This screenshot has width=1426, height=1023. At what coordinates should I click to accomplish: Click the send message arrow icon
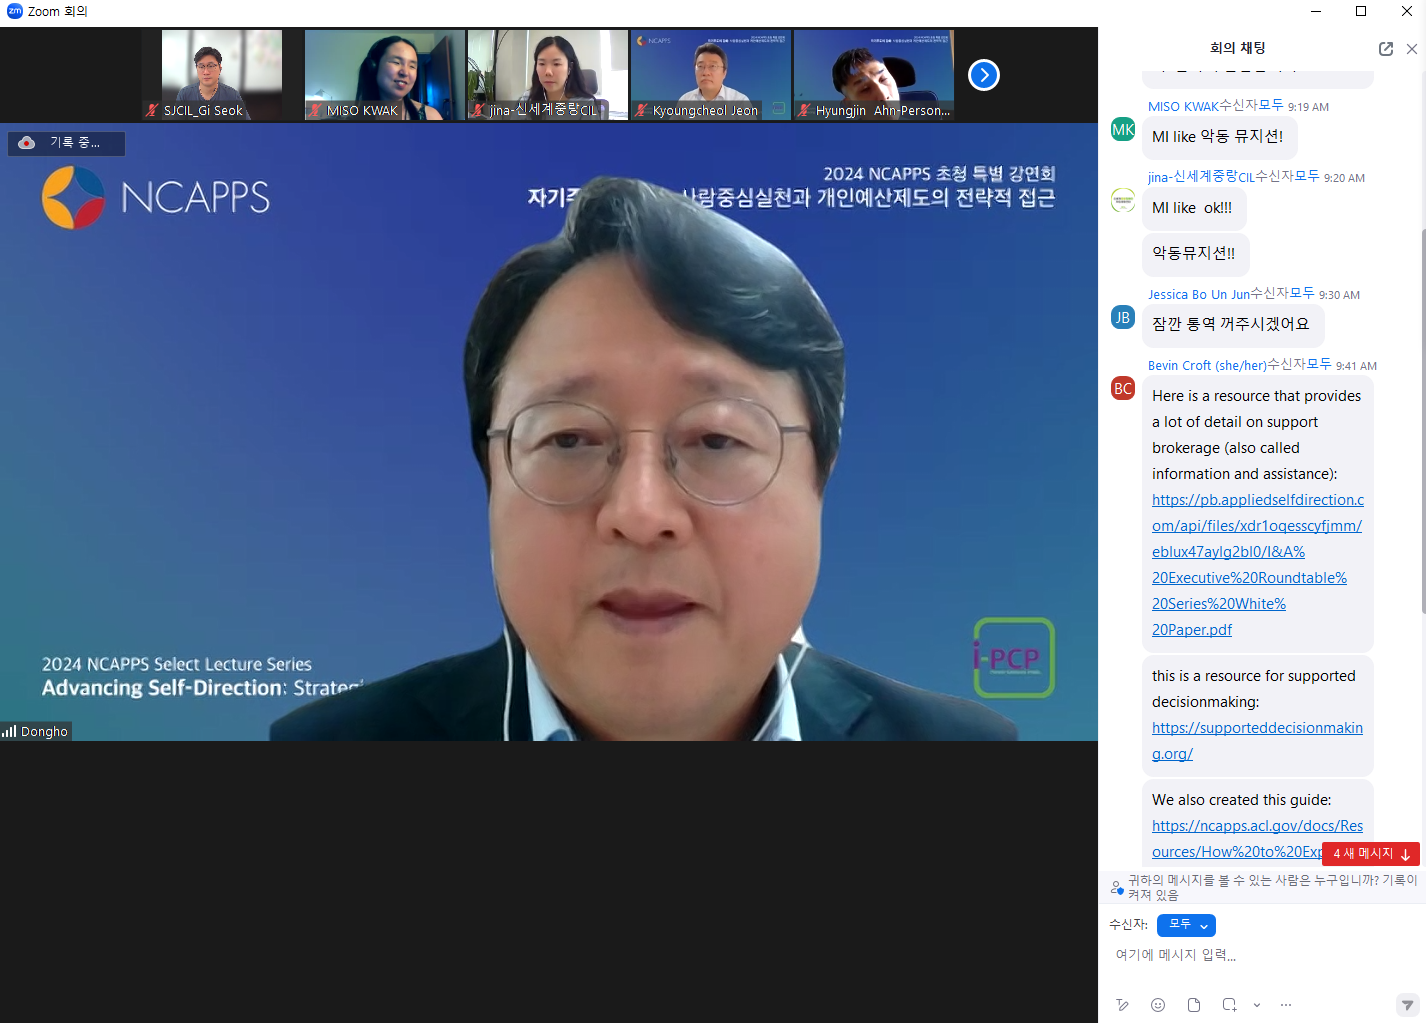coord(1407,1005)
